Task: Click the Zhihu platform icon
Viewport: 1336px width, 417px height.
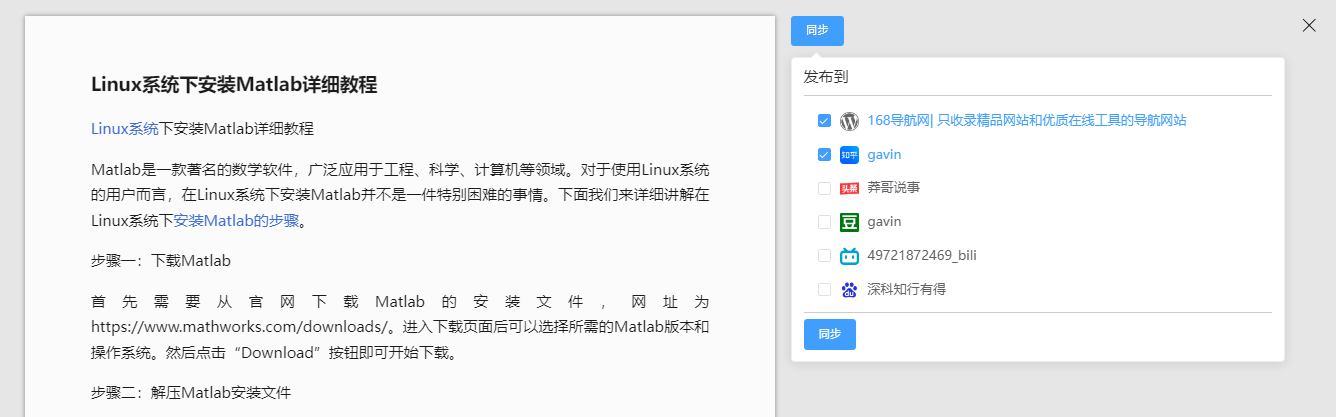Action: point(850,155)
